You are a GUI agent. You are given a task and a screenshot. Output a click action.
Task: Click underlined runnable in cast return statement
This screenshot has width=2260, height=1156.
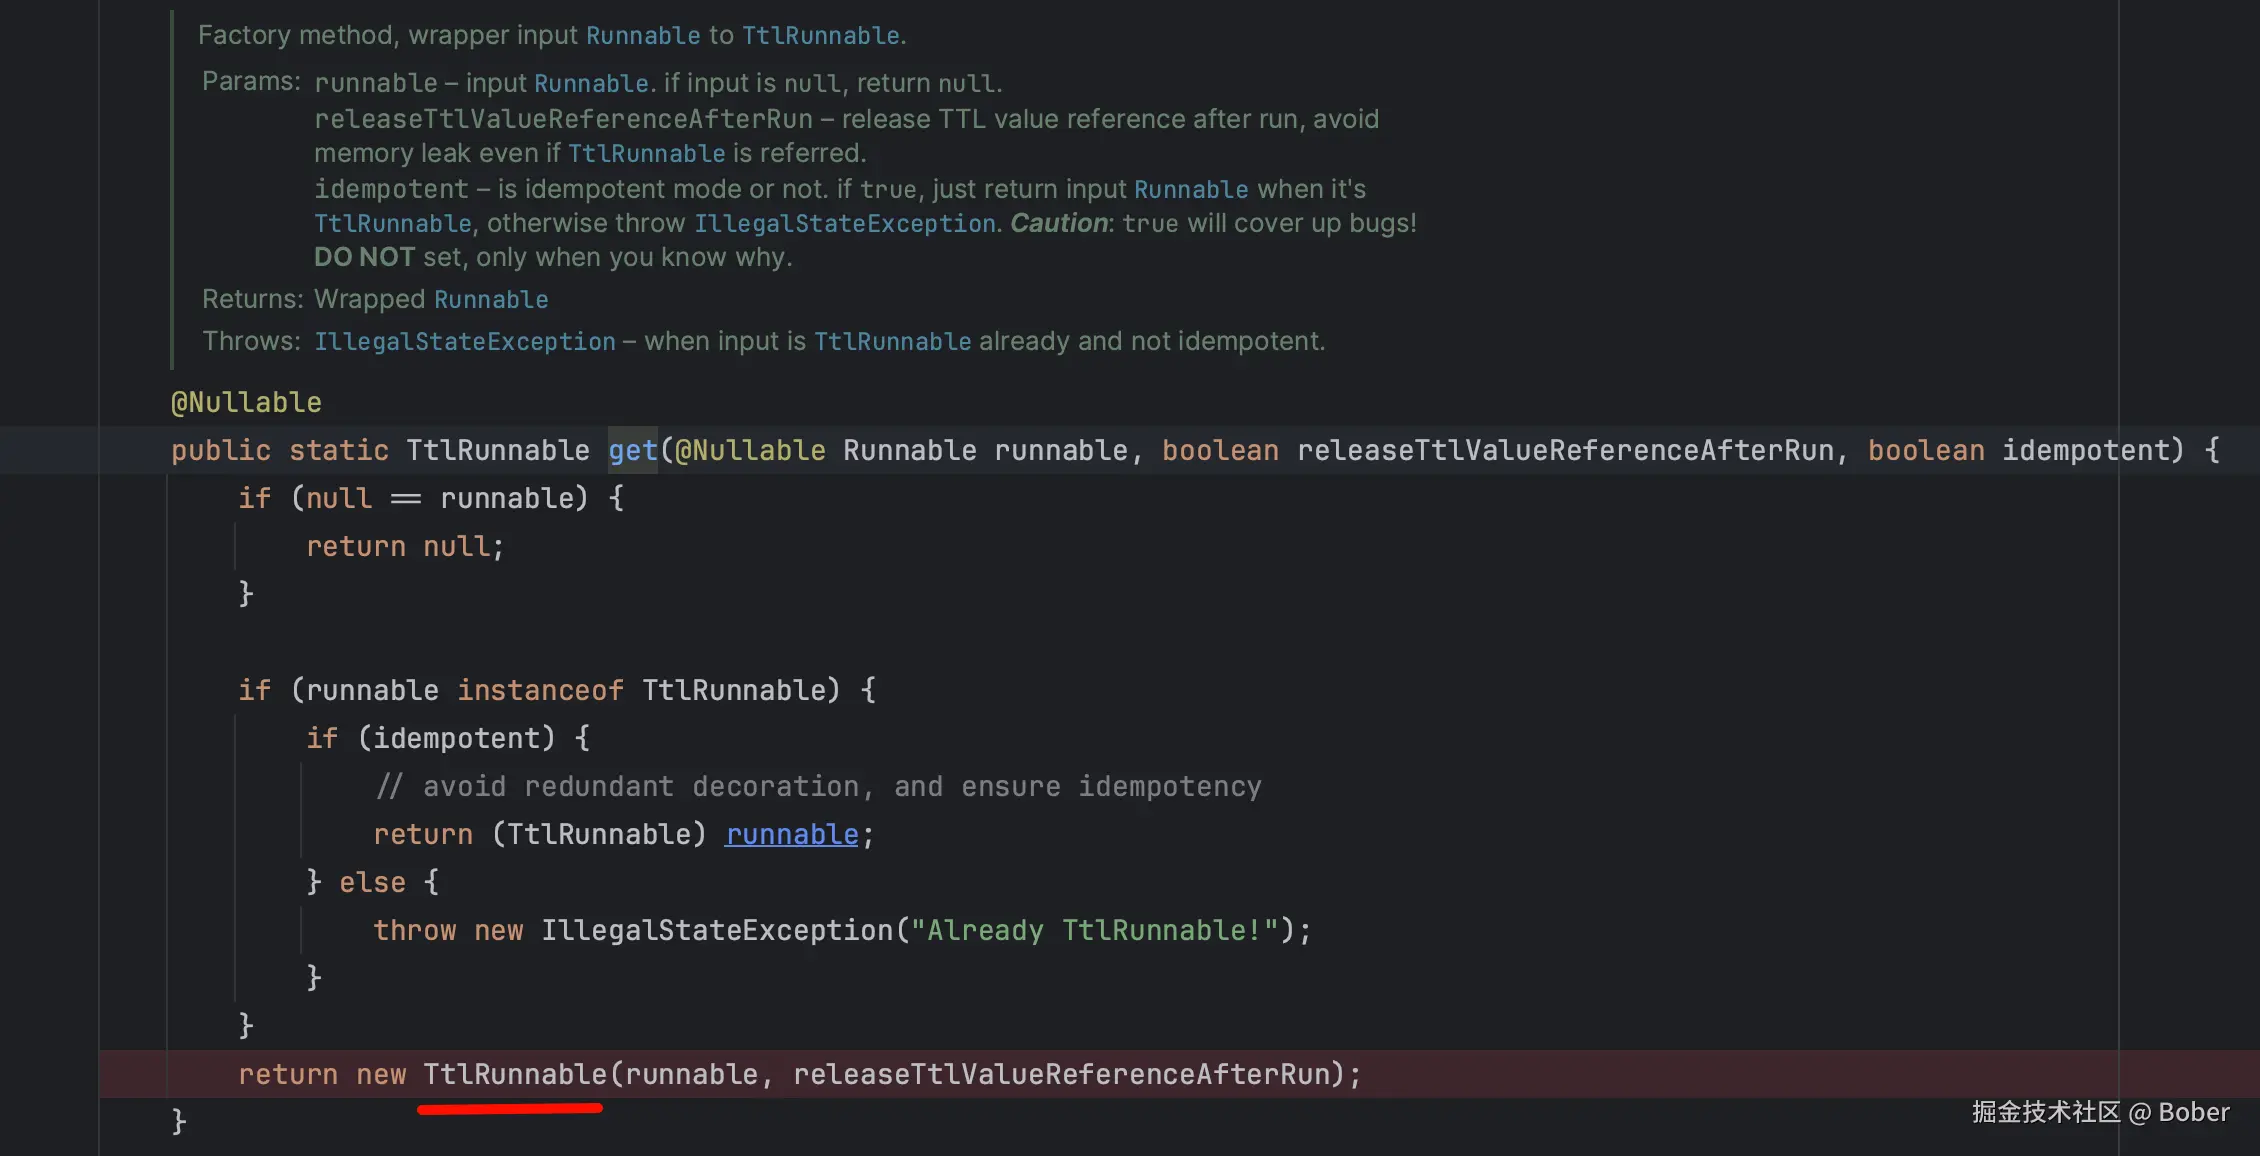[x=791, y=835]
